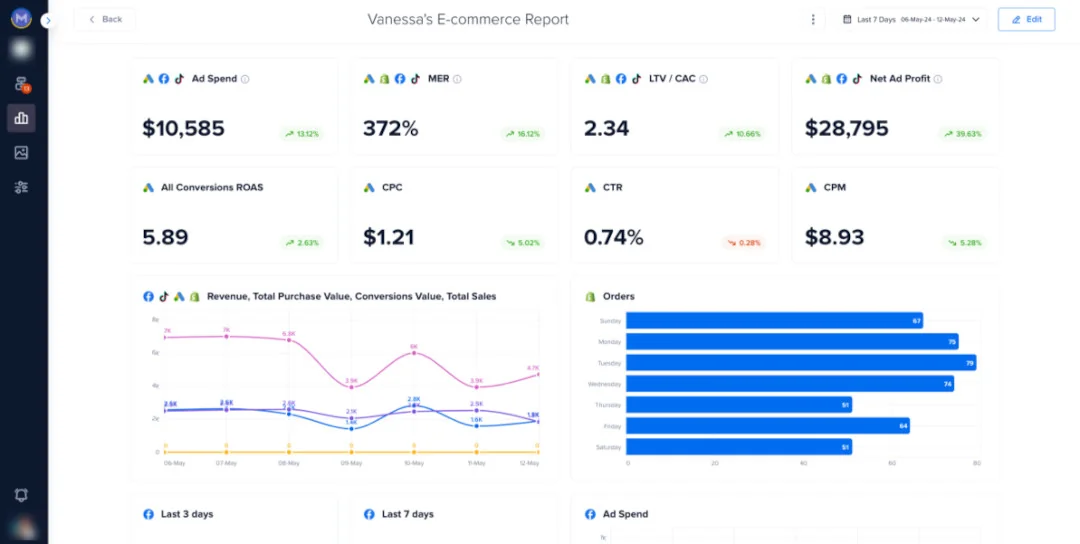Click the Last 3 days card title

point(187,514)
